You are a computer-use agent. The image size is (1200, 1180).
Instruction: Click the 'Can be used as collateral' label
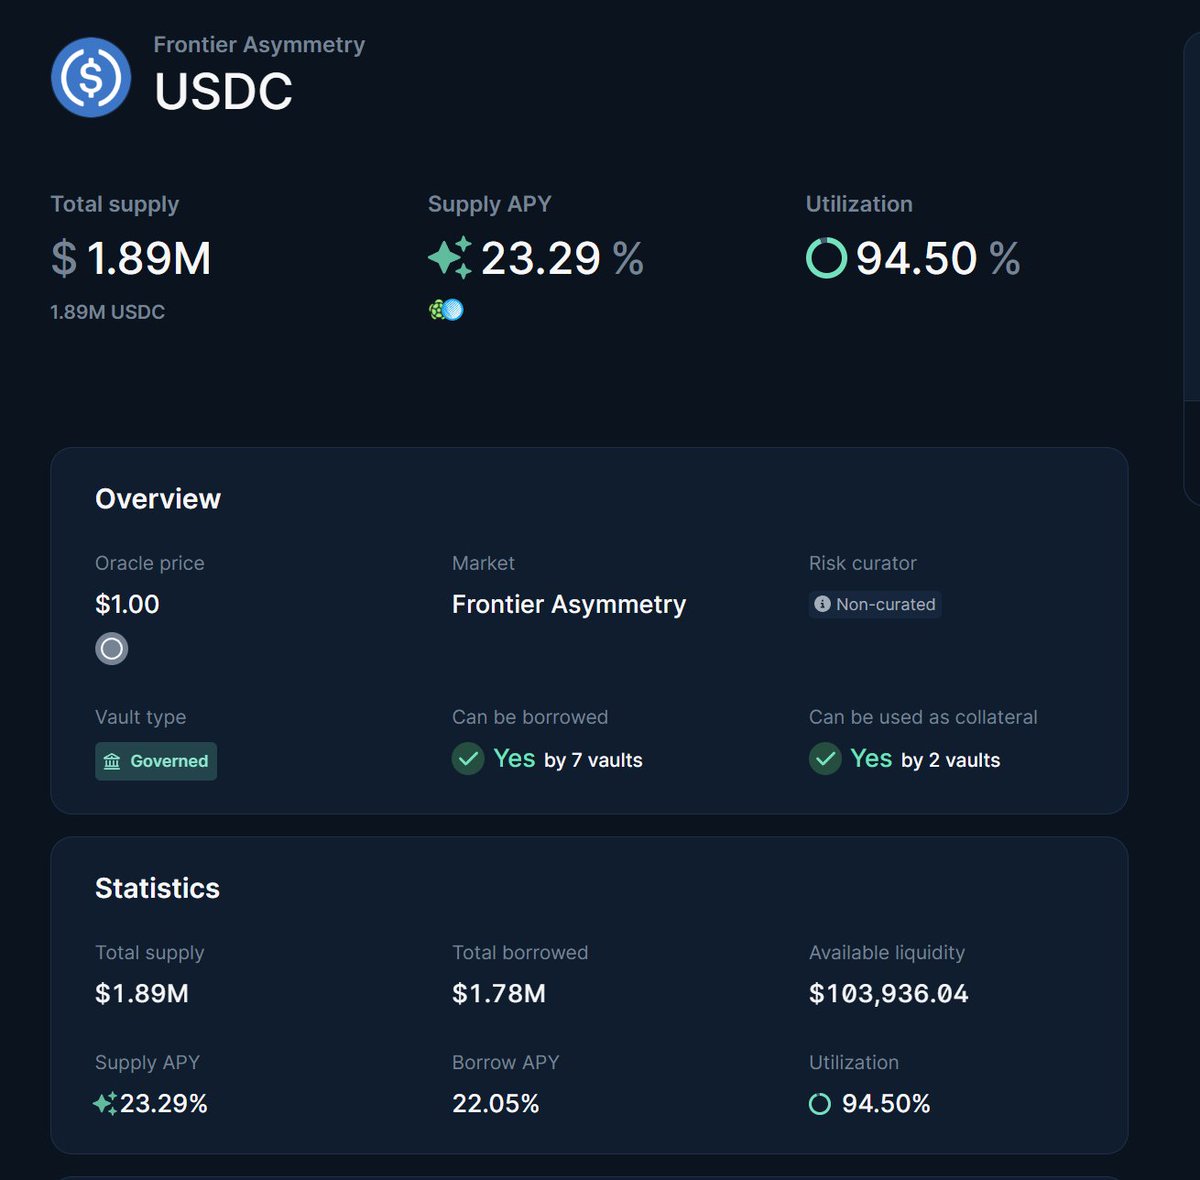923,717
